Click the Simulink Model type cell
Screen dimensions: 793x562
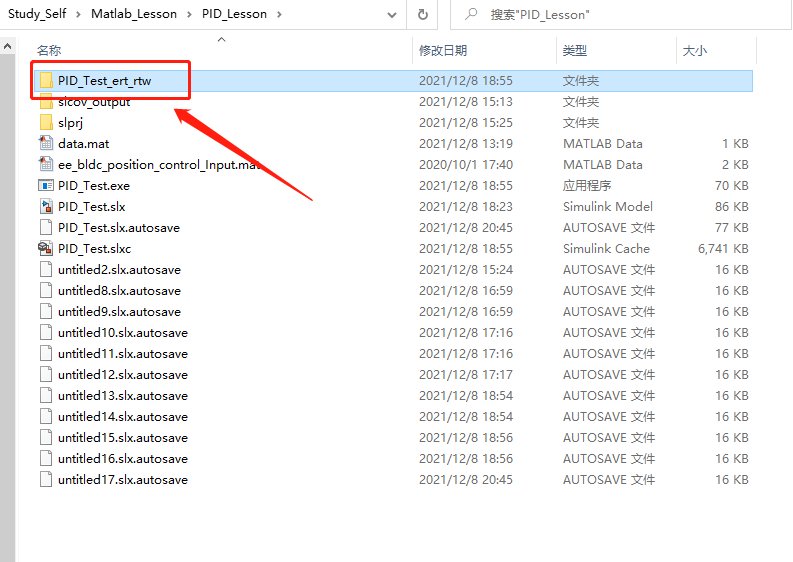pos(608,206)
